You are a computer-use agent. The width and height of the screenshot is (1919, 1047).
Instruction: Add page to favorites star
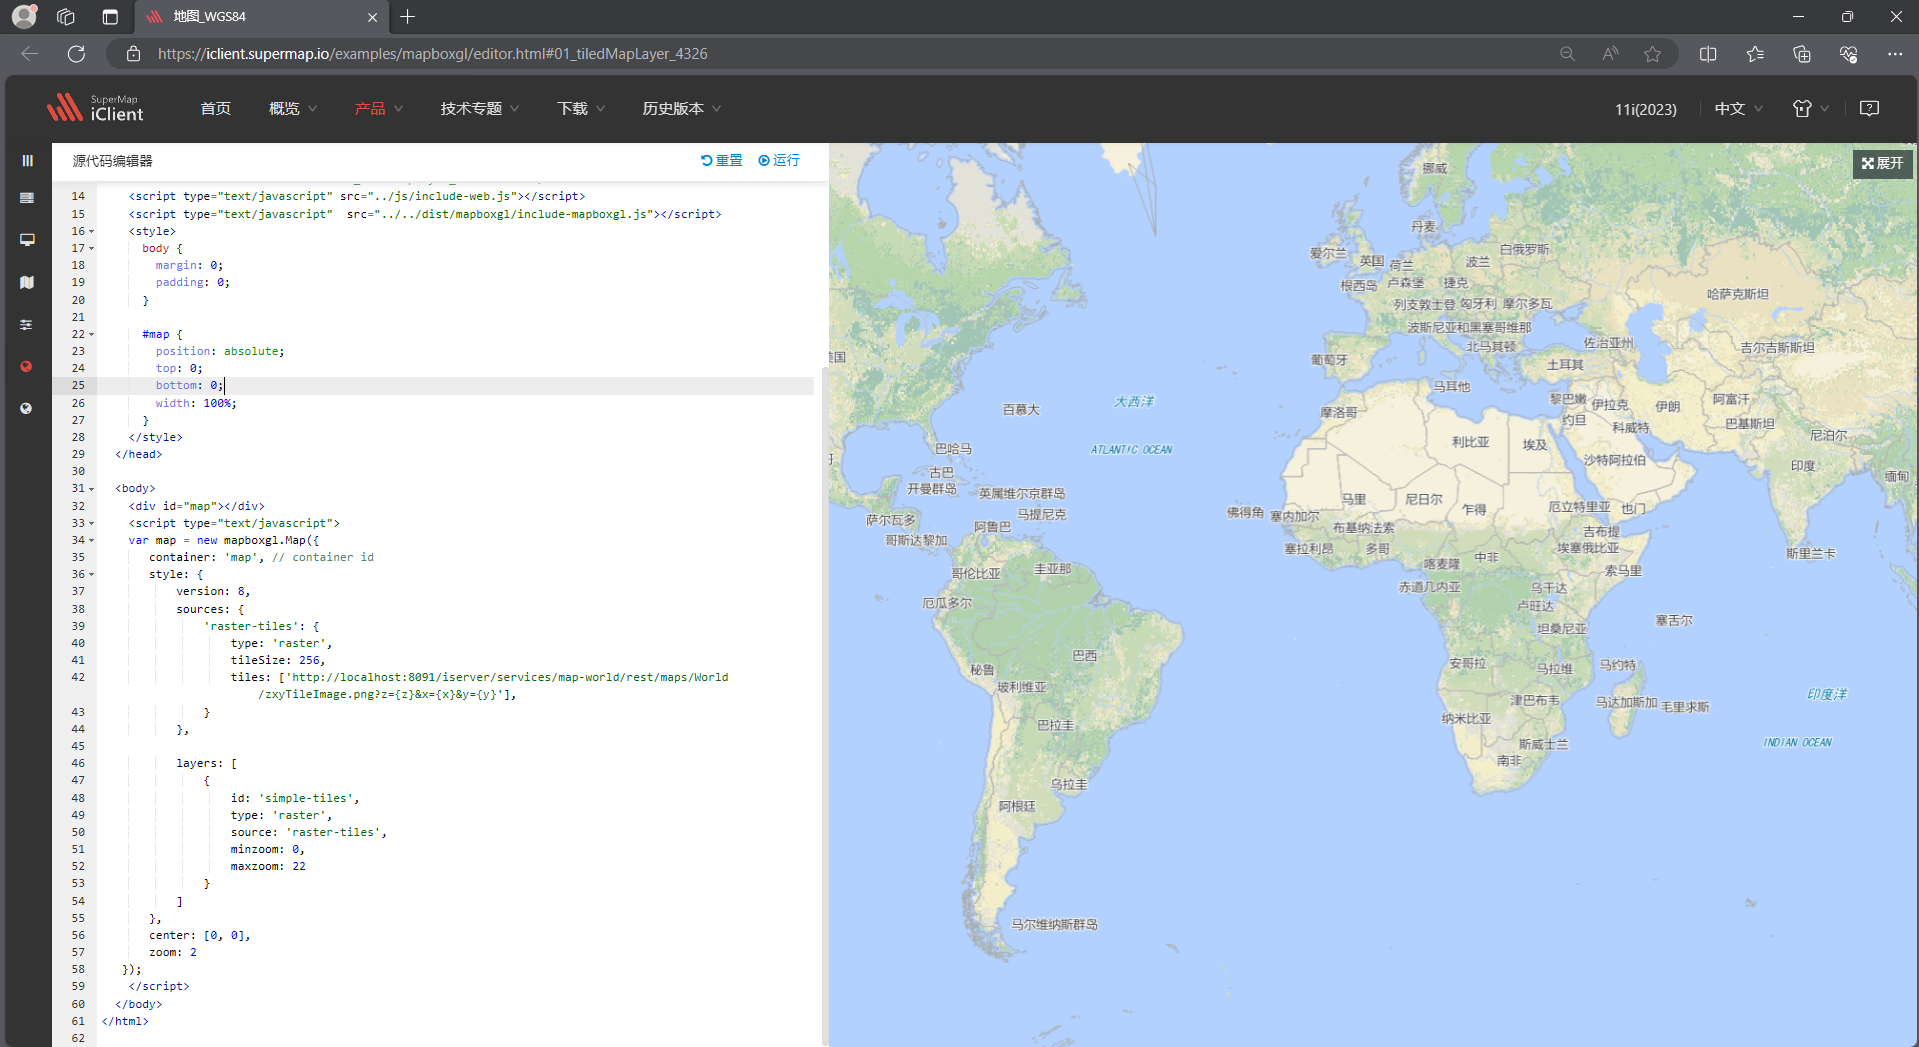(1652, 54)
